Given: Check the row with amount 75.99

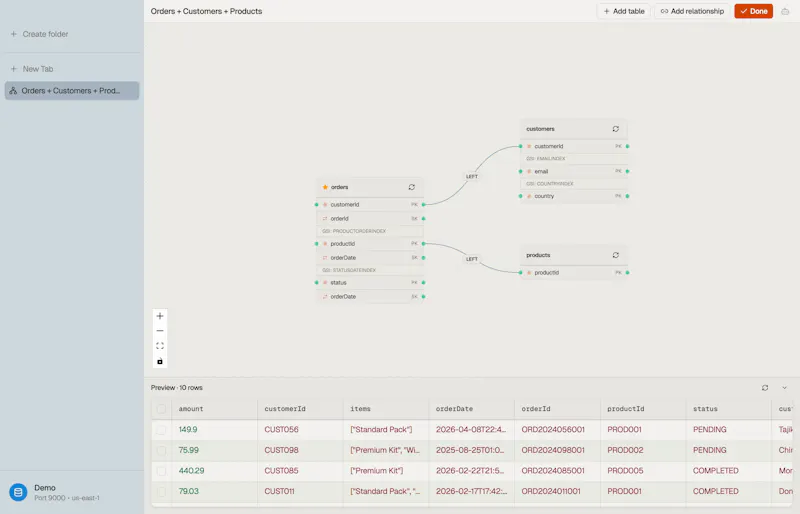Looking at the screenshot, I should [161, 450].
